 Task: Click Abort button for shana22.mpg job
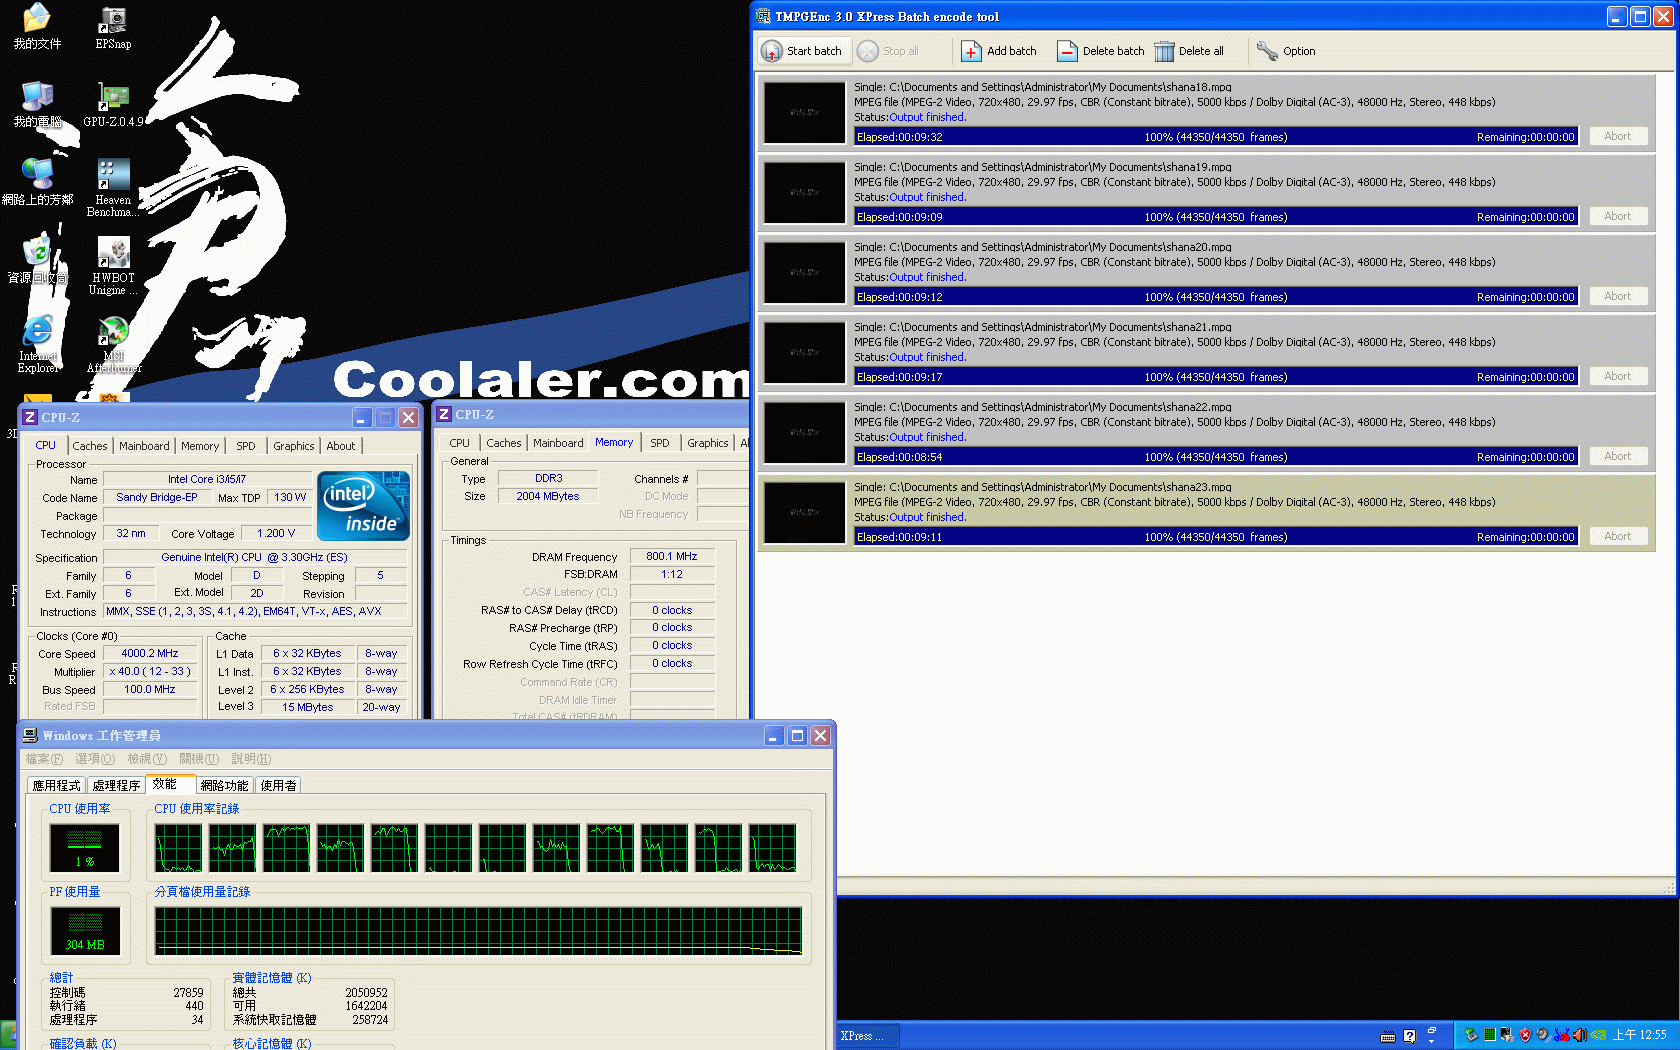[1618, 456]
